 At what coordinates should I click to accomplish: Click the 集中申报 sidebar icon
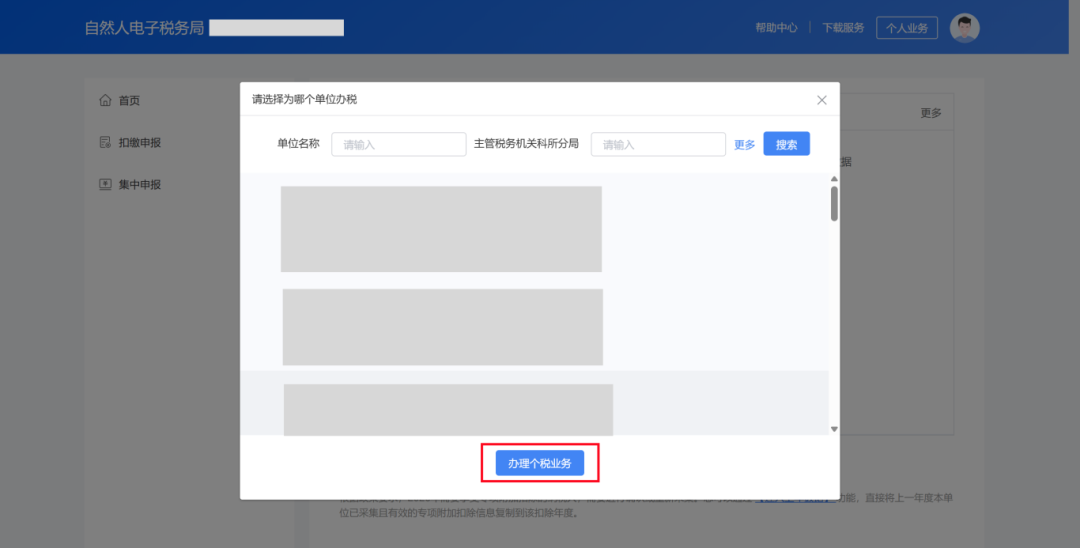pyautogui.click(x=105, y=185)
